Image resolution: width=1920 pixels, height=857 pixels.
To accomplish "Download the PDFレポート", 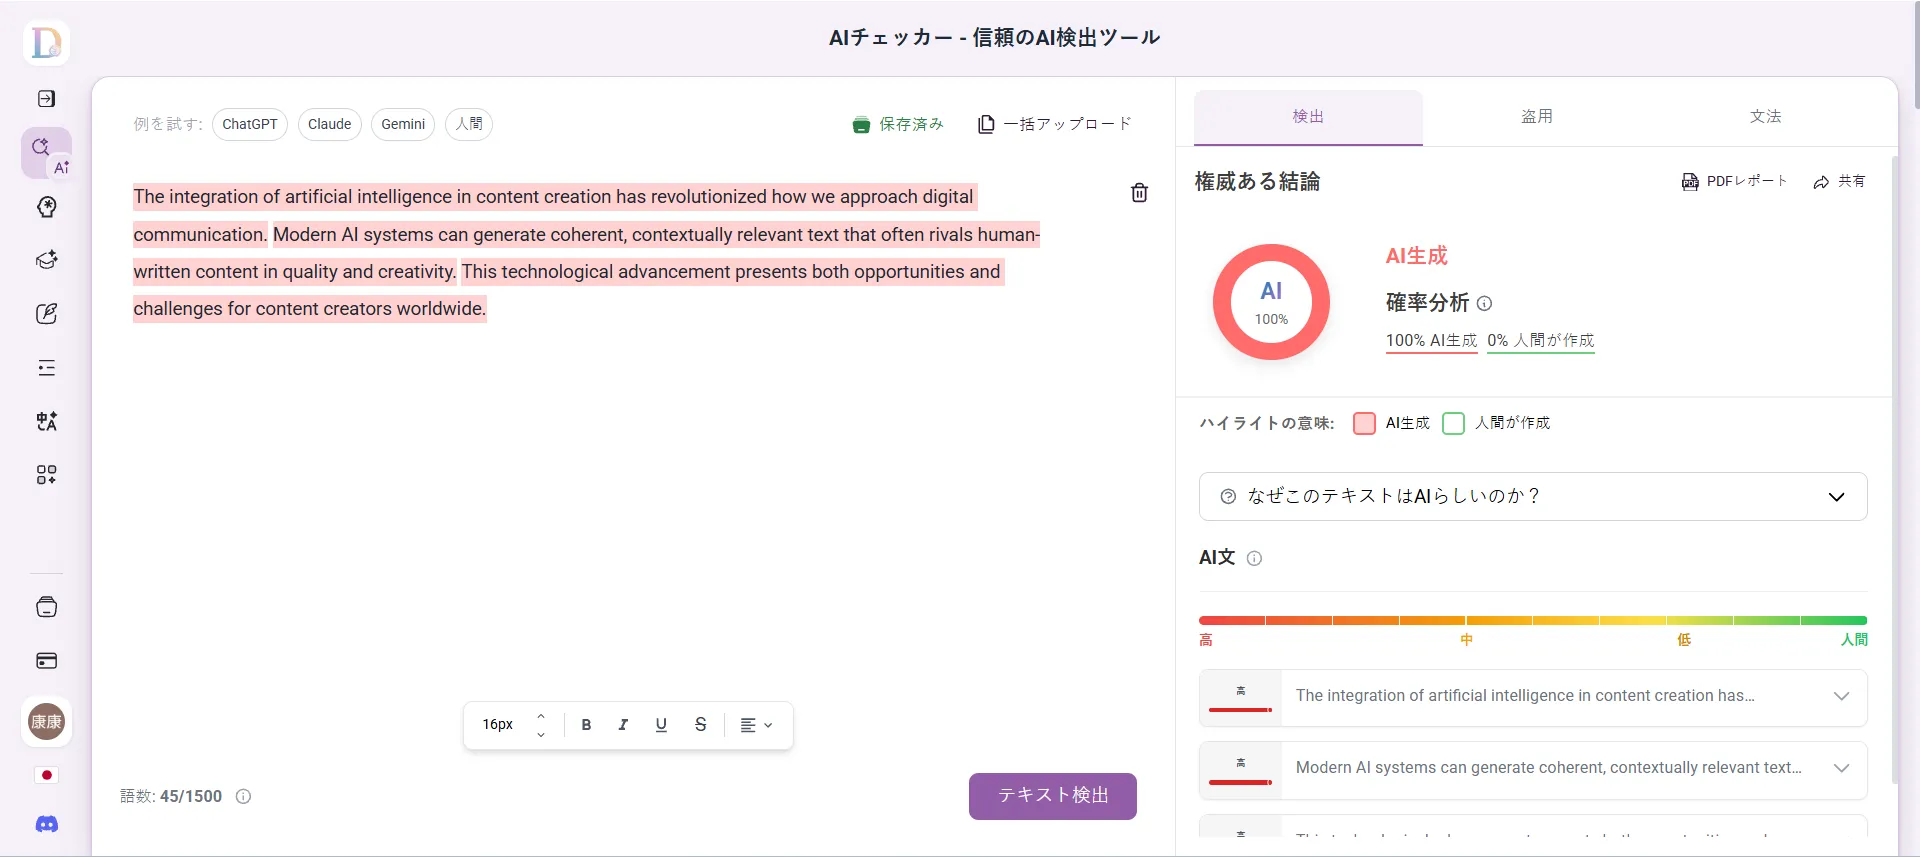I will click(x=1734, y=181).
